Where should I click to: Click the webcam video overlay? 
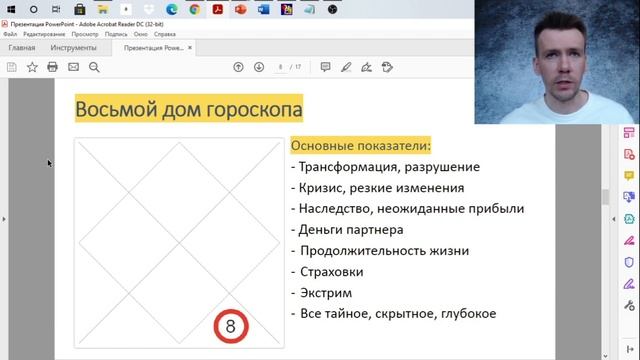click(x=557, y=62)
